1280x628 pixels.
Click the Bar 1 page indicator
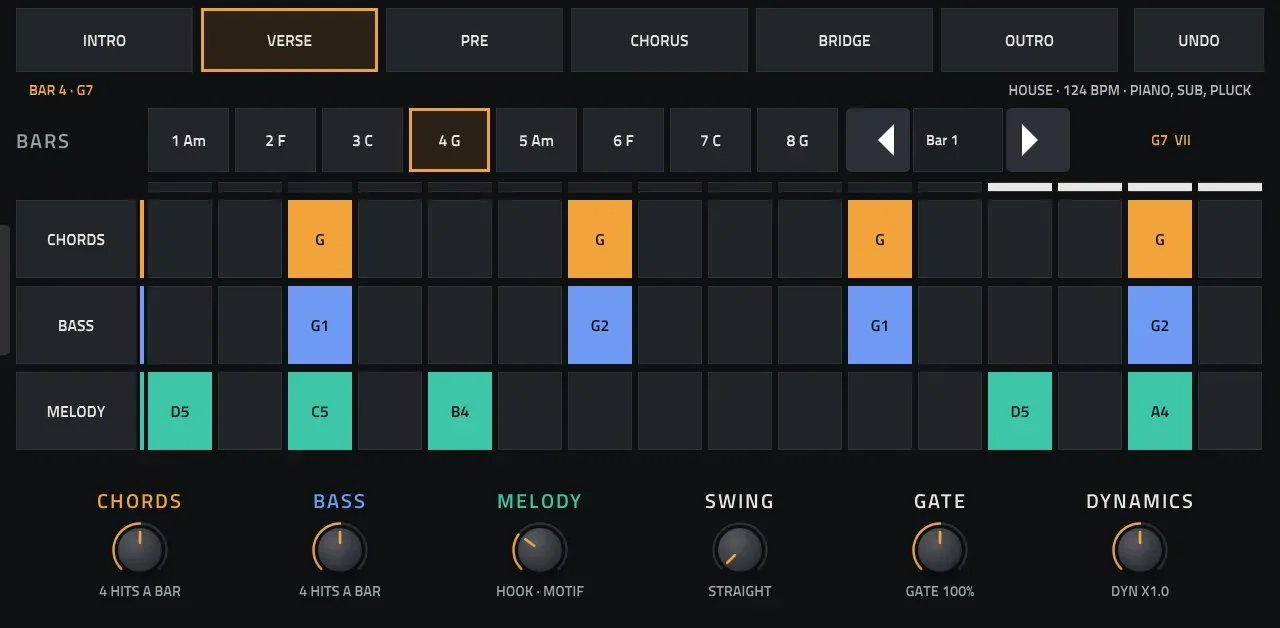(x=958, y=140)
